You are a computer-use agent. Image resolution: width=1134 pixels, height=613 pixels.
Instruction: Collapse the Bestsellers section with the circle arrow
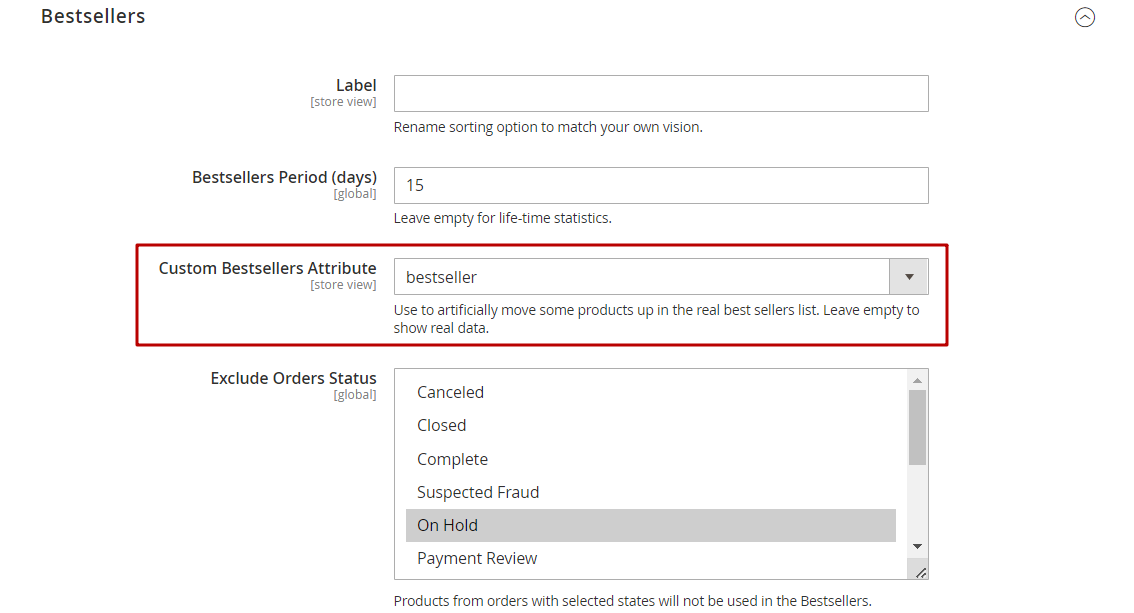(x=1084, y=17)
